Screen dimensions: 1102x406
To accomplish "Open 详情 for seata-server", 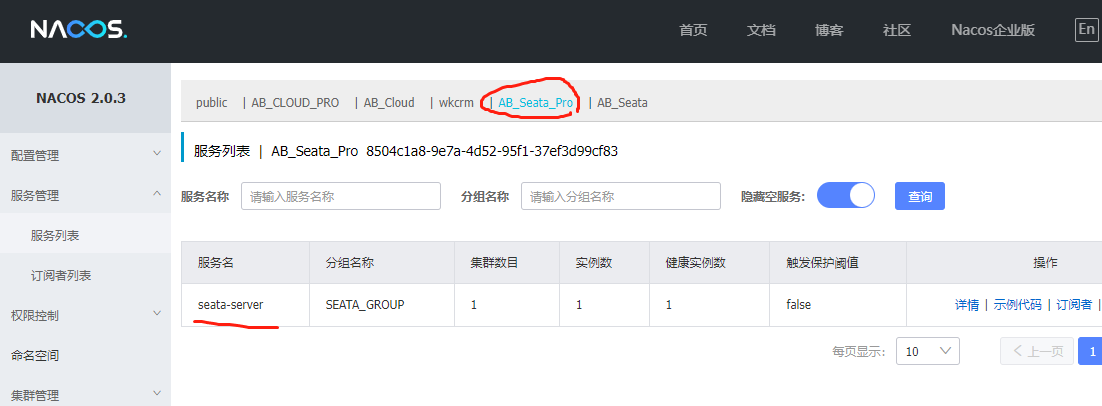I will (966, 304).
